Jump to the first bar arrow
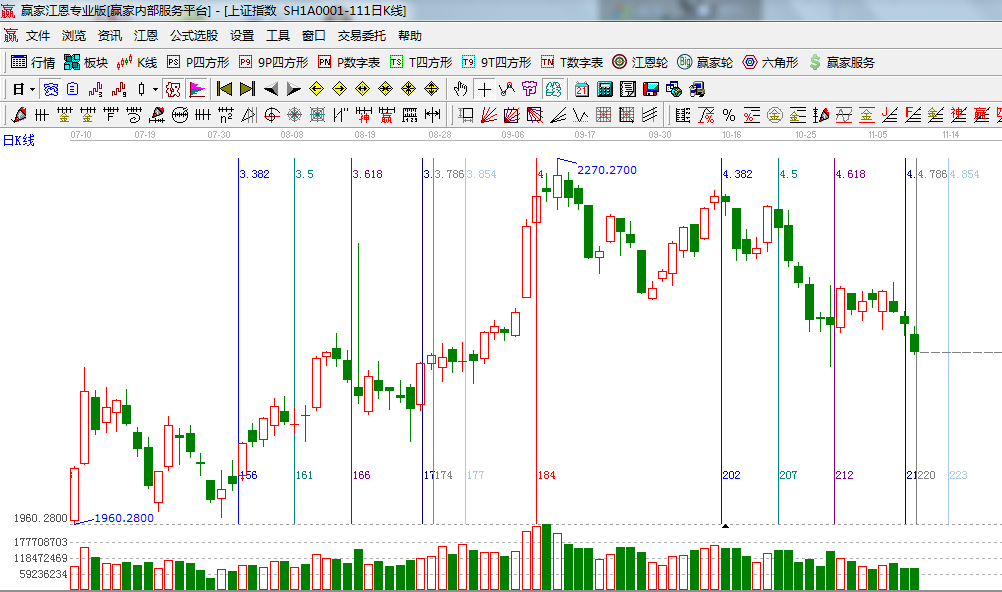This screenshot has height=592, width=1002. [224, 89]
